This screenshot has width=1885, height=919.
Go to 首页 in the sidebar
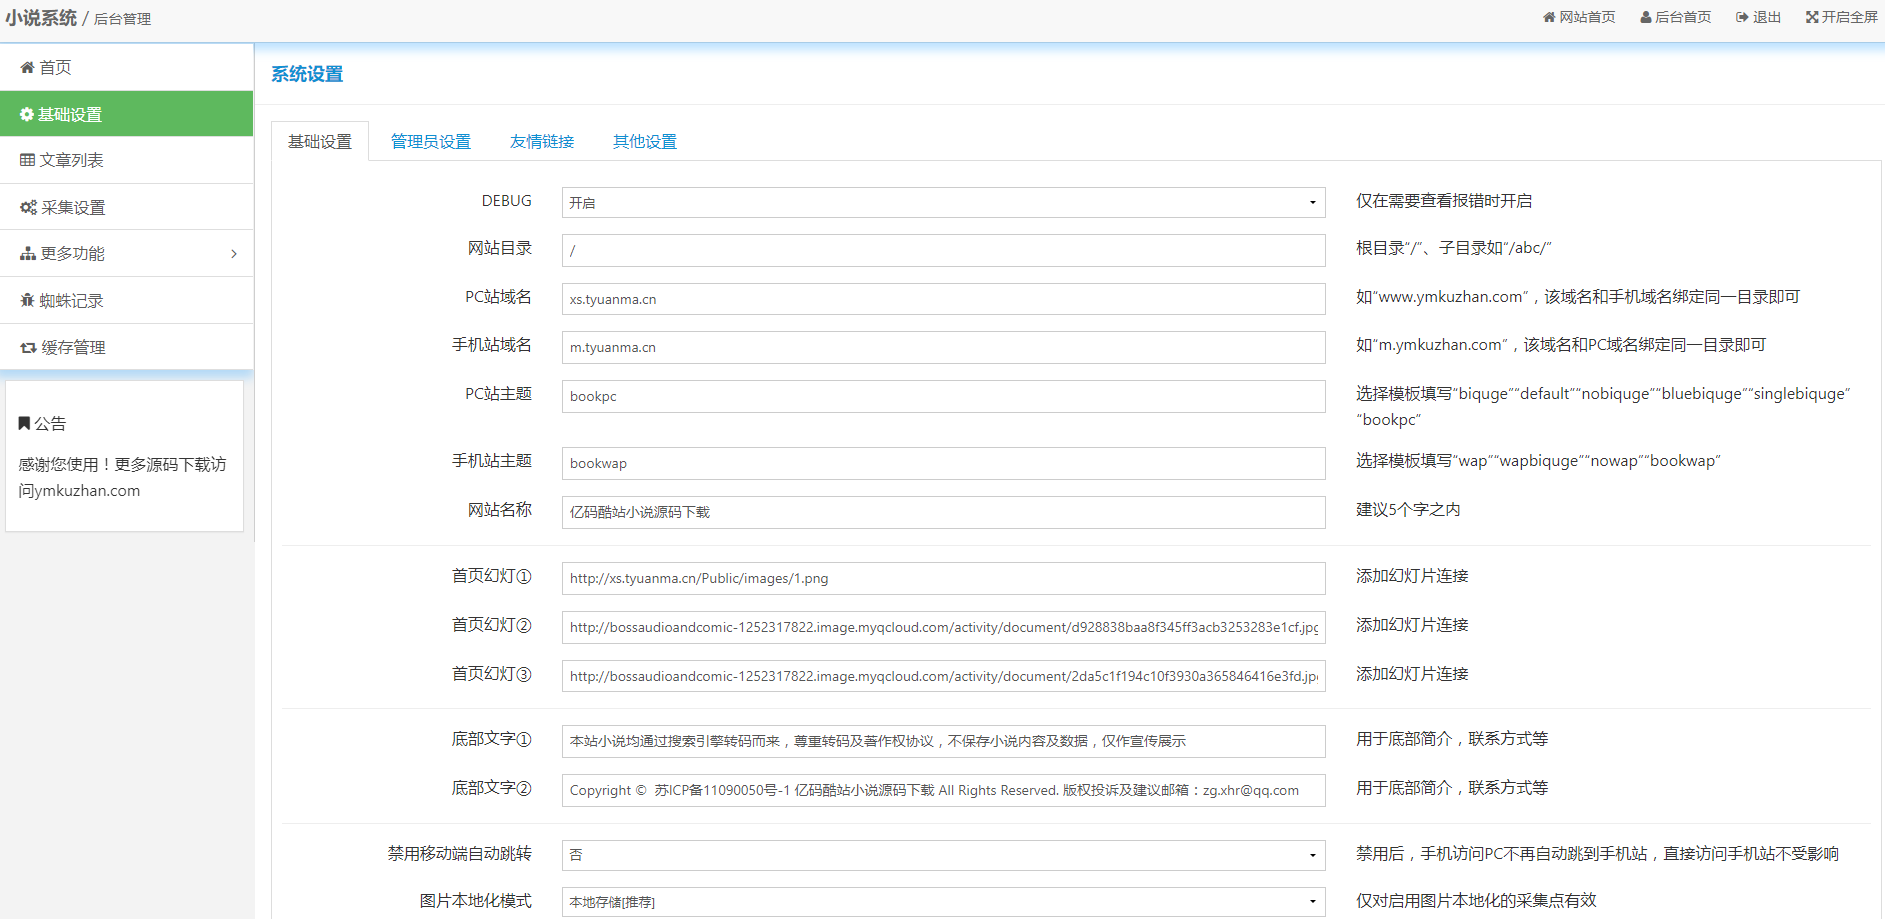coord(126,67)
